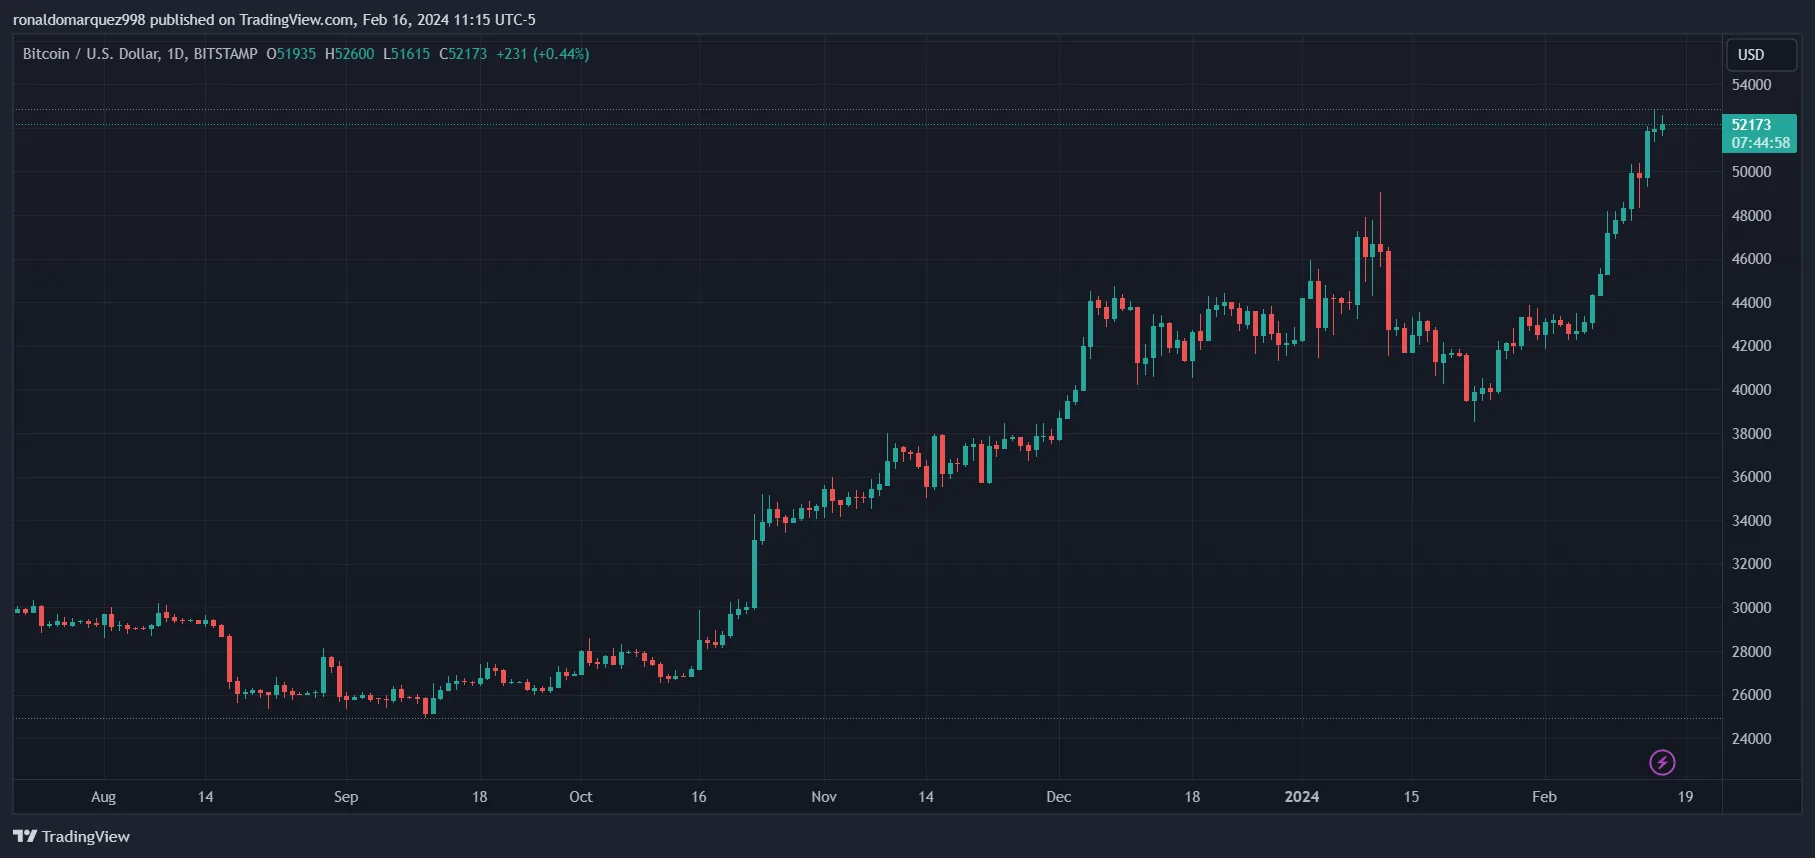The image size is (1815, 858).
Task: Select the 54000 price axis label
Action: click(x=1751, y=85)
